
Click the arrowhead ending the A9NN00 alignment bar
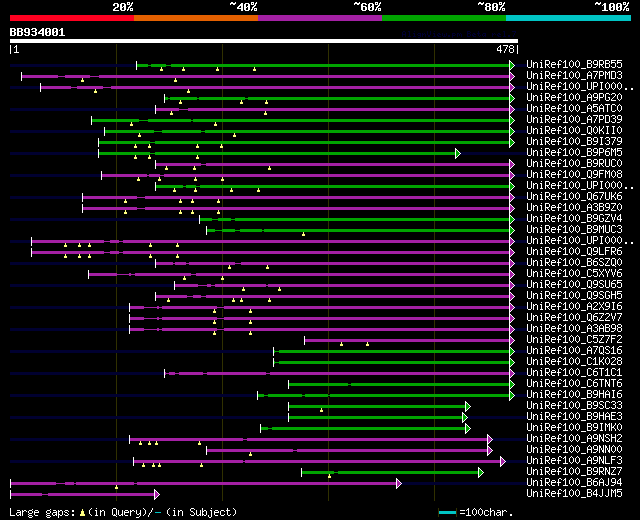(490, 451)
